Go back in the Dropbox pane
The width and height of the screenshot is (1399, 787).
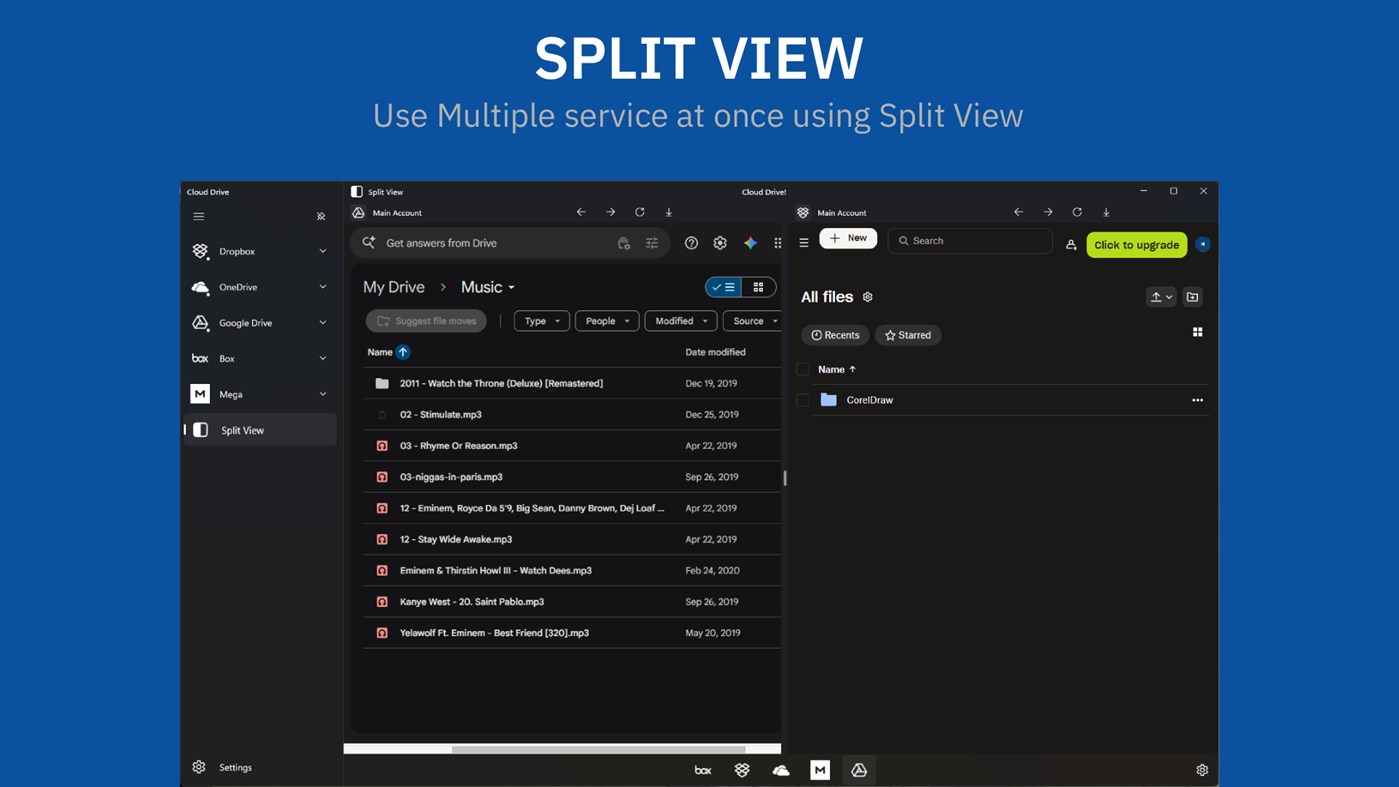point(1018,212)
